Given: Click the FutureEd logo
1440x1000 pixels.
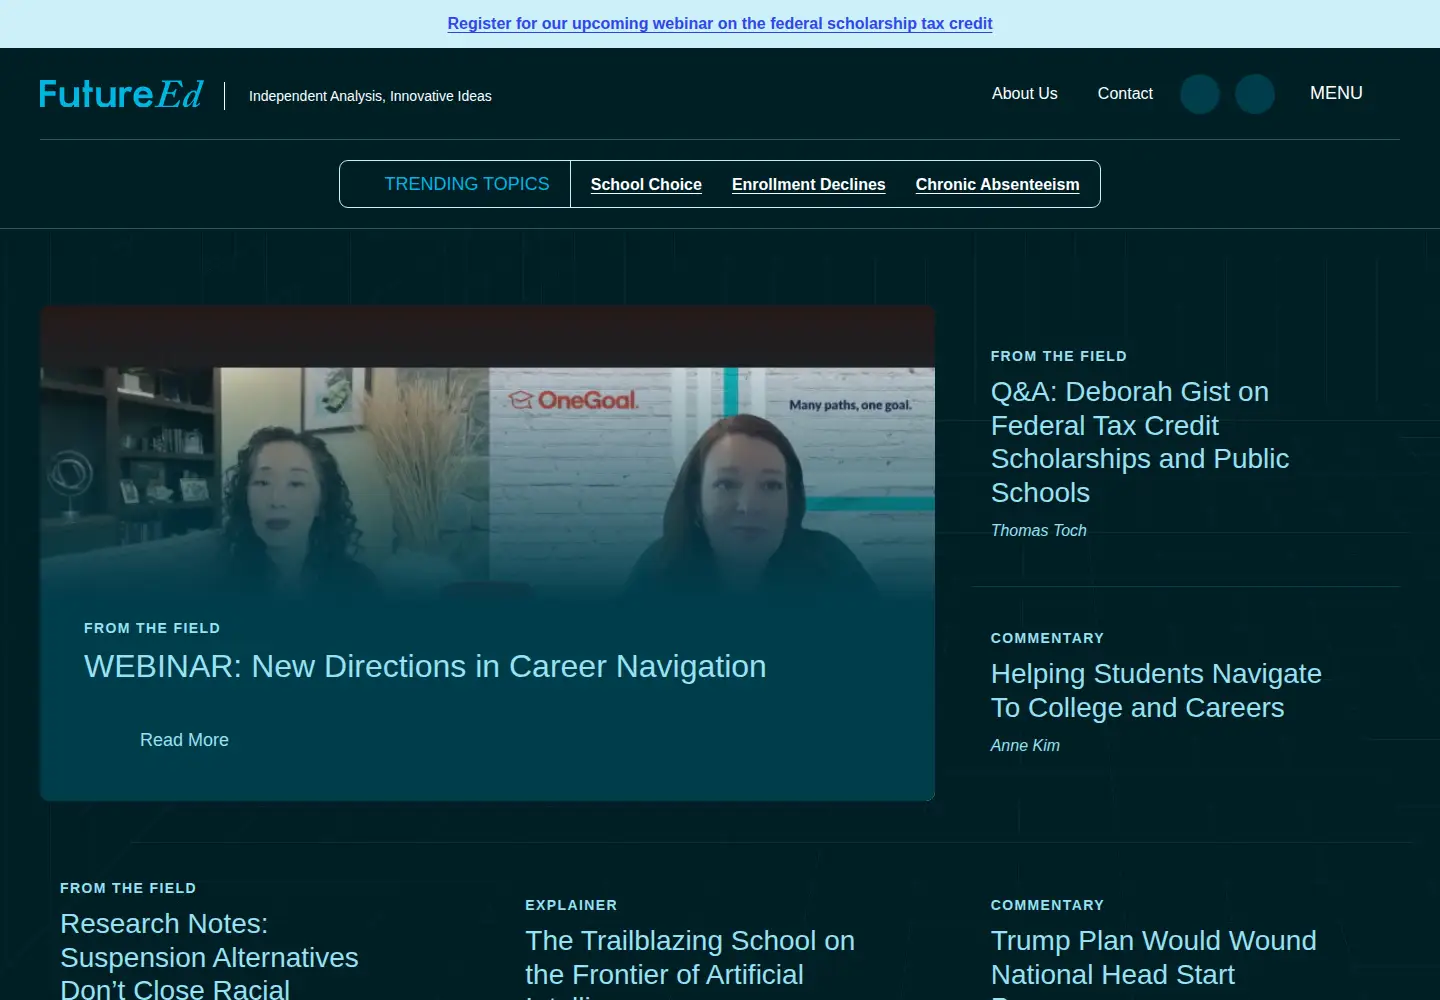Looking at the screenshot, I should coord(121,94).
